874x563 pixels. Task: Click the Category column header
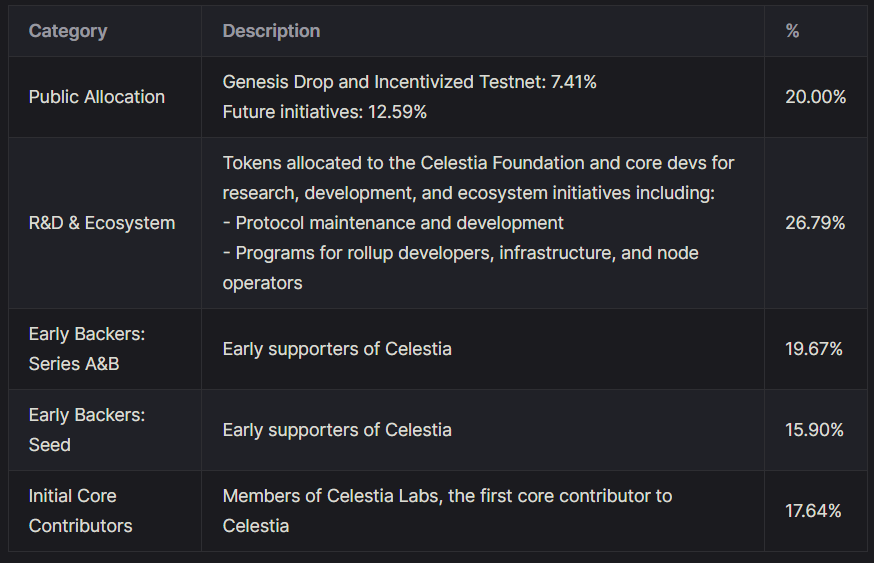[68, 31]
